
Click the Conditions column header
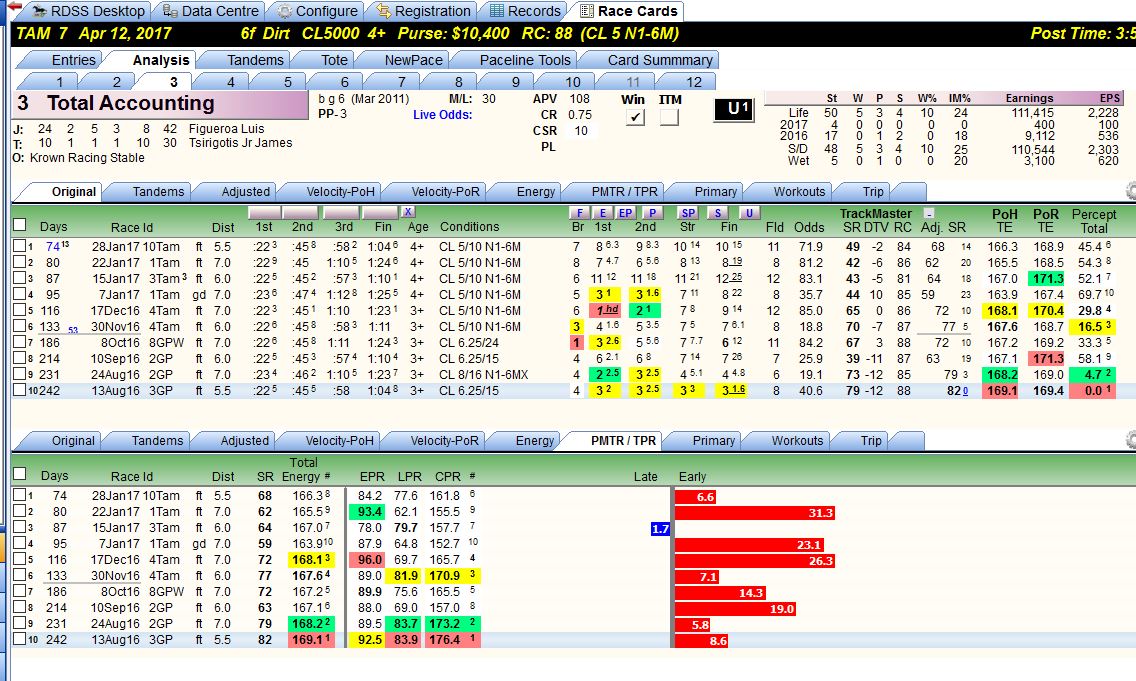click(x=469, y=227)
